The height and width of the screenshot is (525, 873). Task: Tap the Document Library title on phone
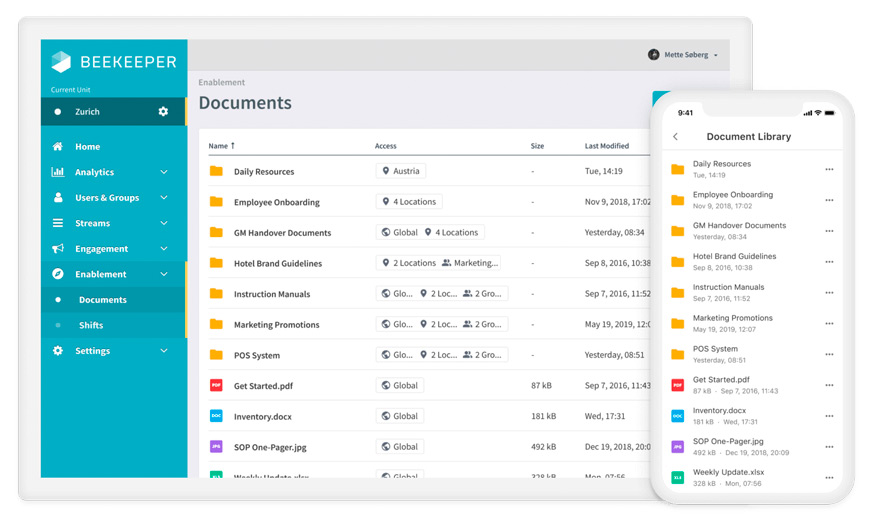[x=748, y=136]
